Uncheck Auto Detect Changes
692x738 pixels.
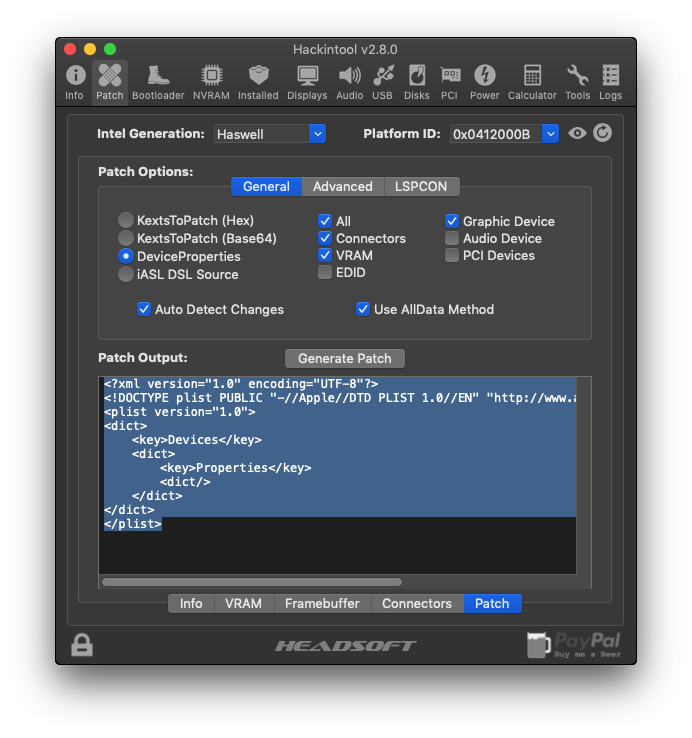145,309
